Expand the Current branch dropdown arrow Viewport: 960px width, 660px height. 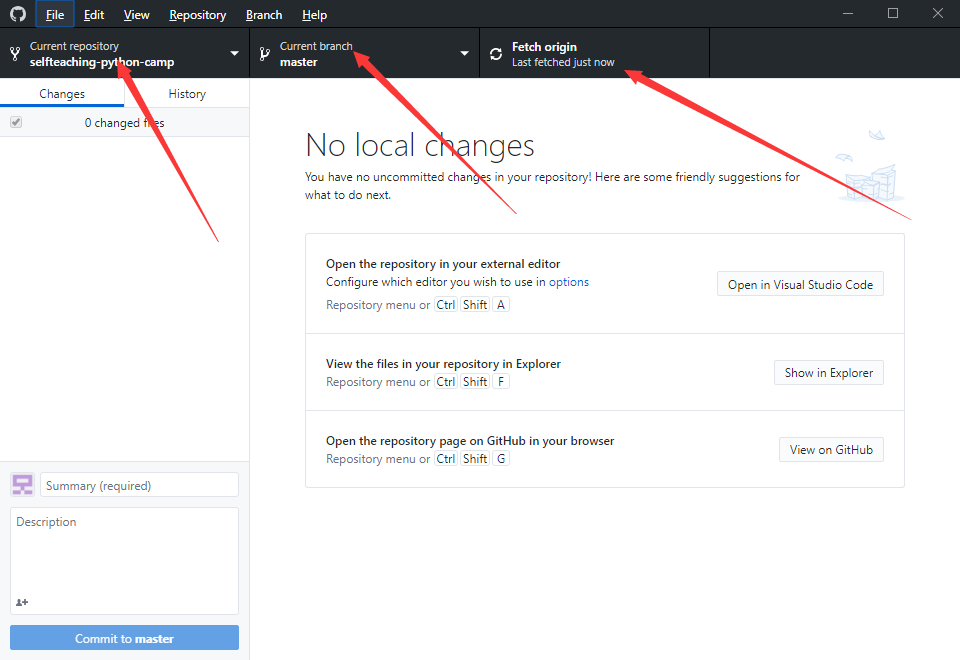(x=465, y=53)
